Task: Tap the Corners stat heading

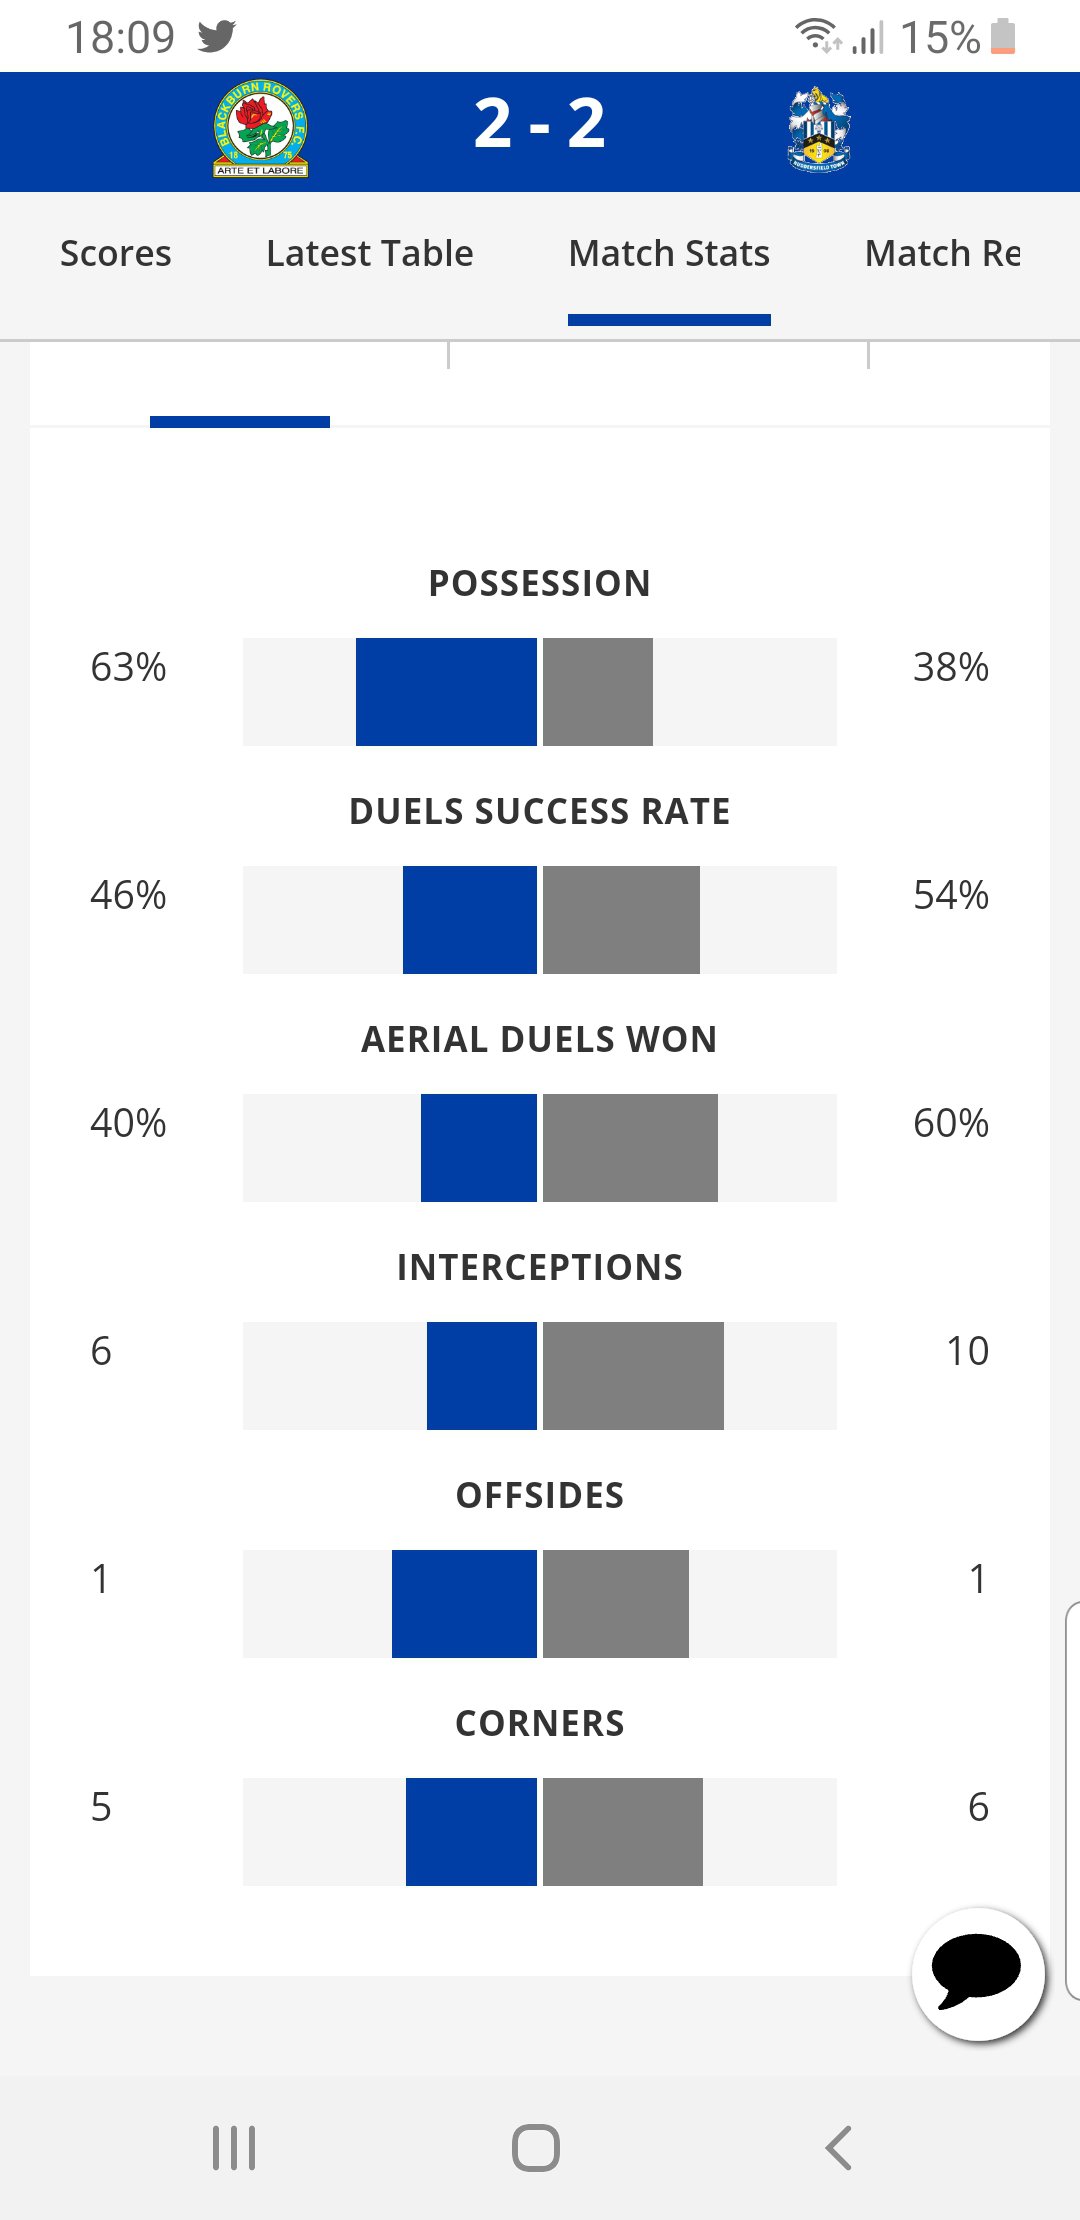Action: pyautogui.click(x=540, y=1724)
